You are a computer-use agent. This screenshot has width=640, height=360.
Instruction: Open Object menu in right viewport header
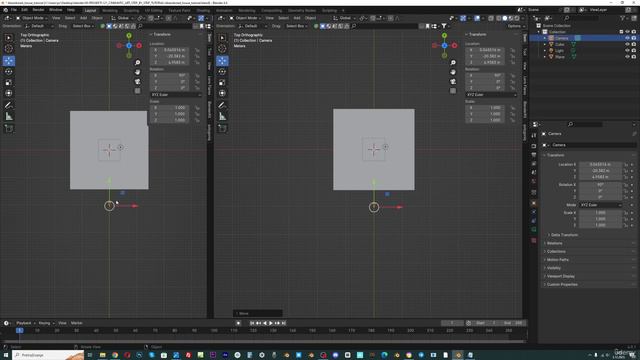coord(310,18)
